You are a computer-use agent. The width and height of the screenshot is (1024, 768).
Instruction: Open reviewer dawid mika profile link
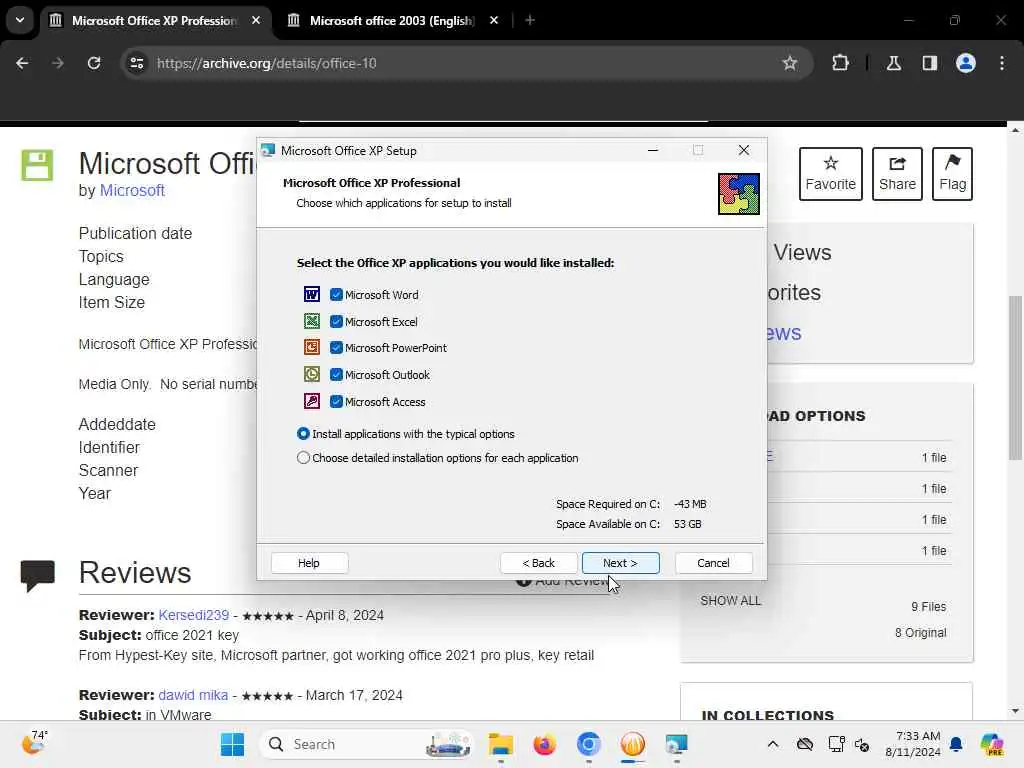pyautogui.click(x=193, y=696)
